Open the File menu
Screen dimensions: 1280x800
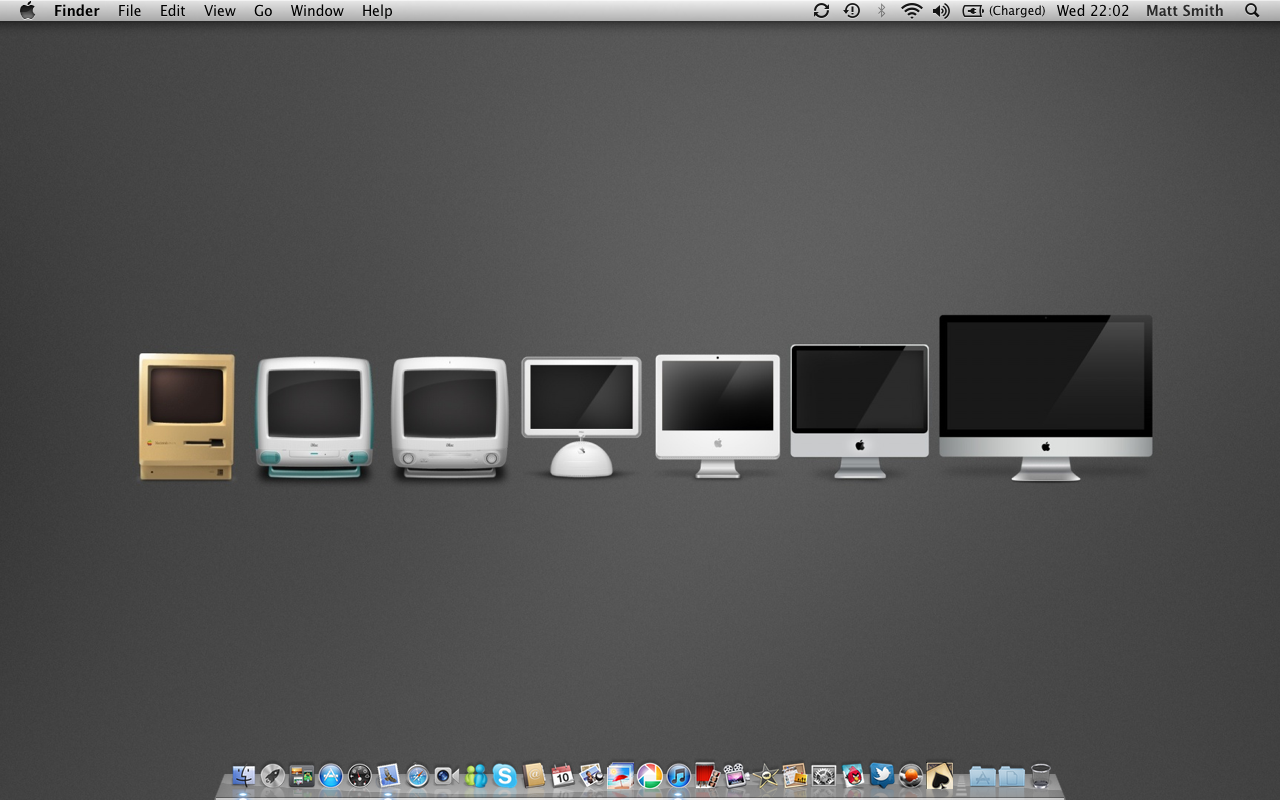[x=130, y=11]
